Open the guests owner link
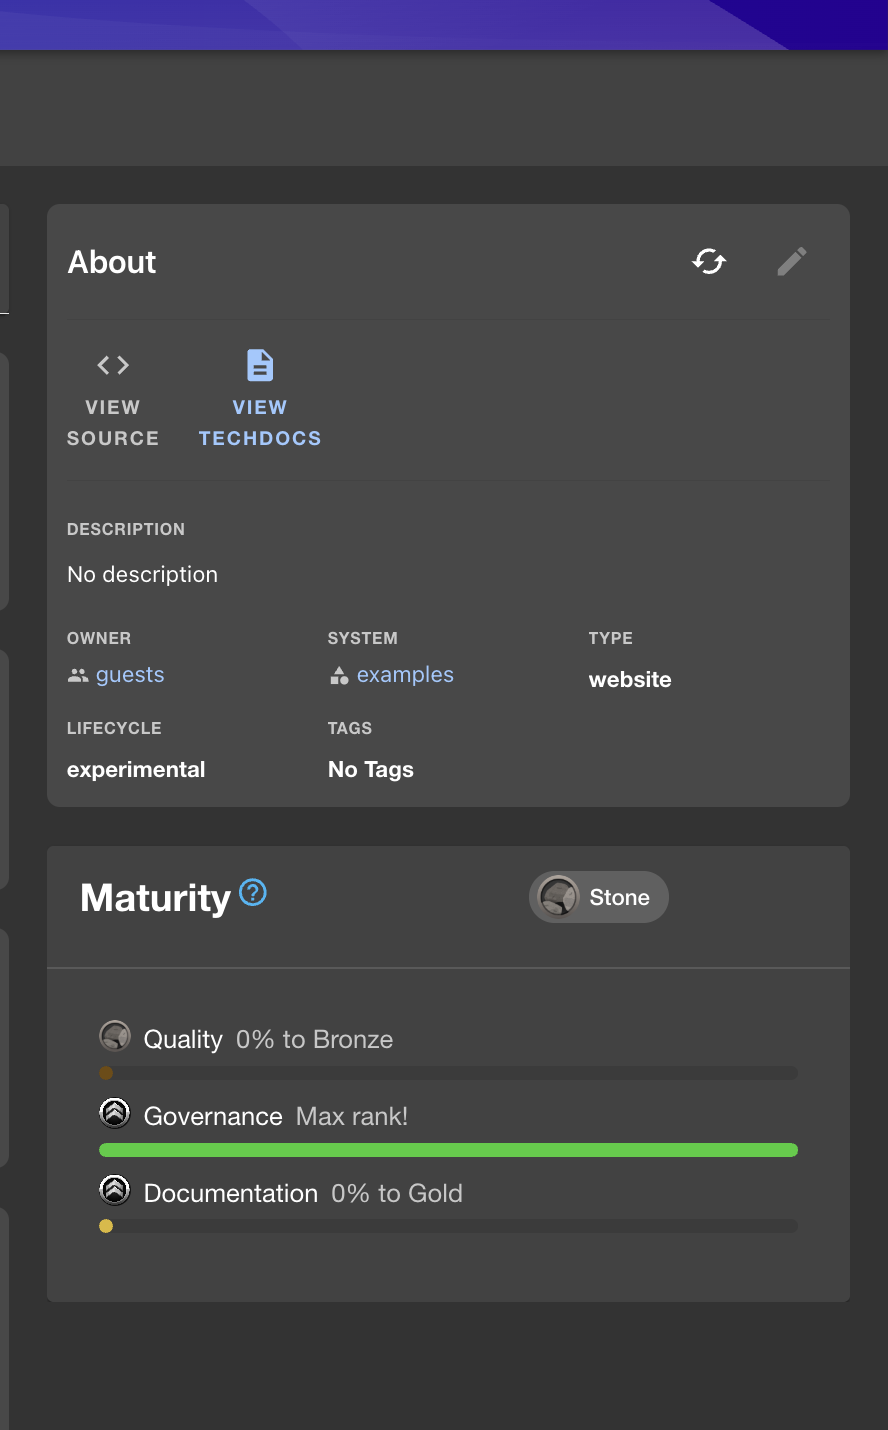 [130, 674]
